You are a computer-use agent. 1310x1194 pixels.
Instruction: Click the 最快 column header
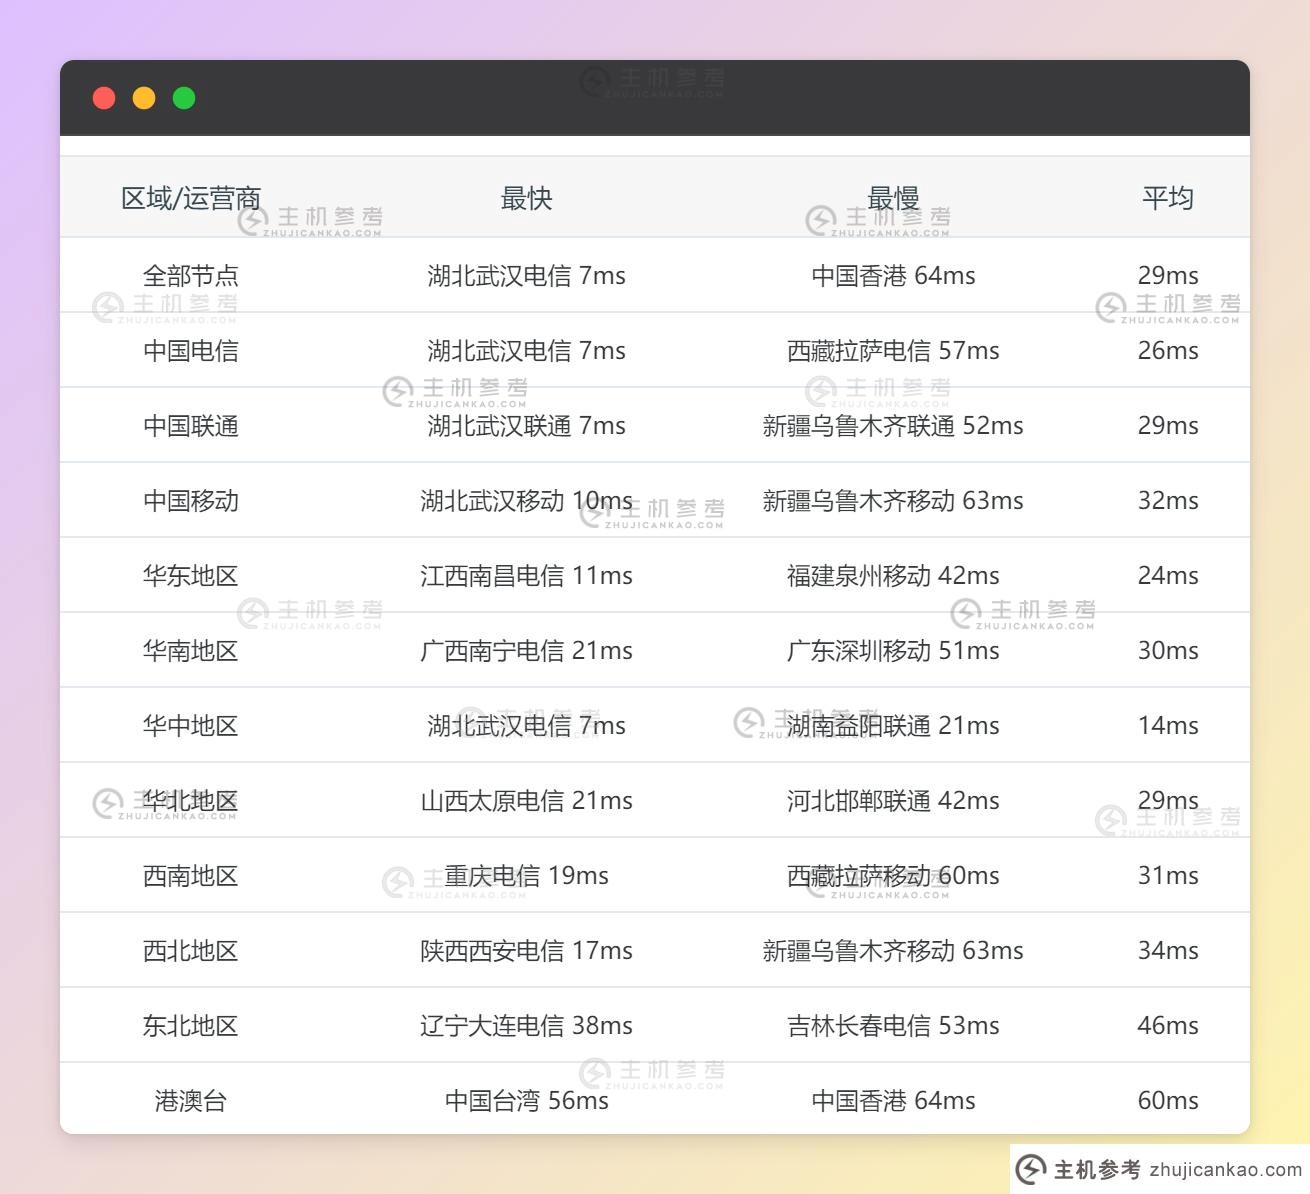[526, 198]
